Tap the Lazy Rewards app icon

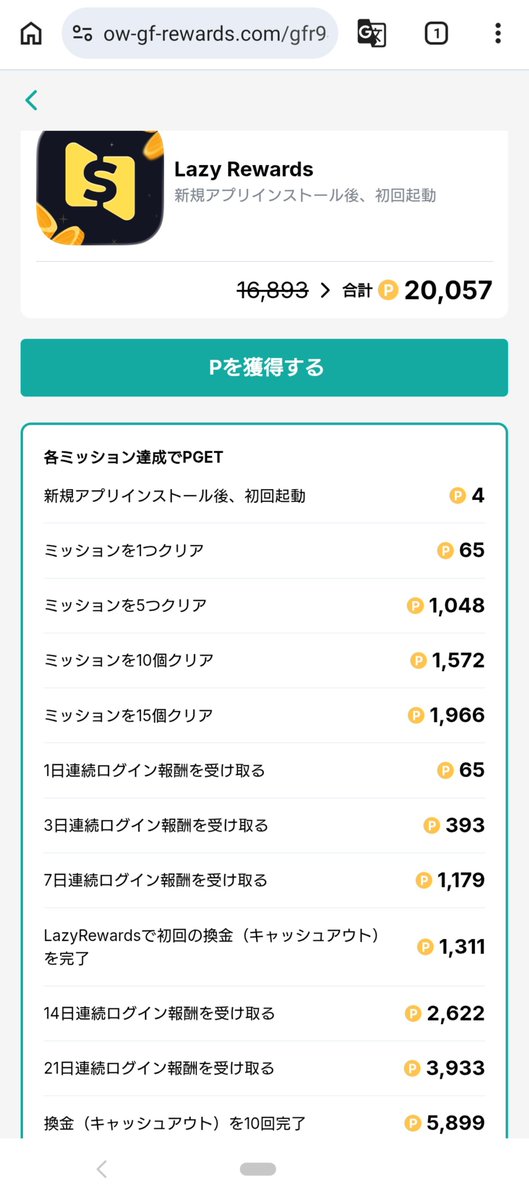tap(100, 187)
